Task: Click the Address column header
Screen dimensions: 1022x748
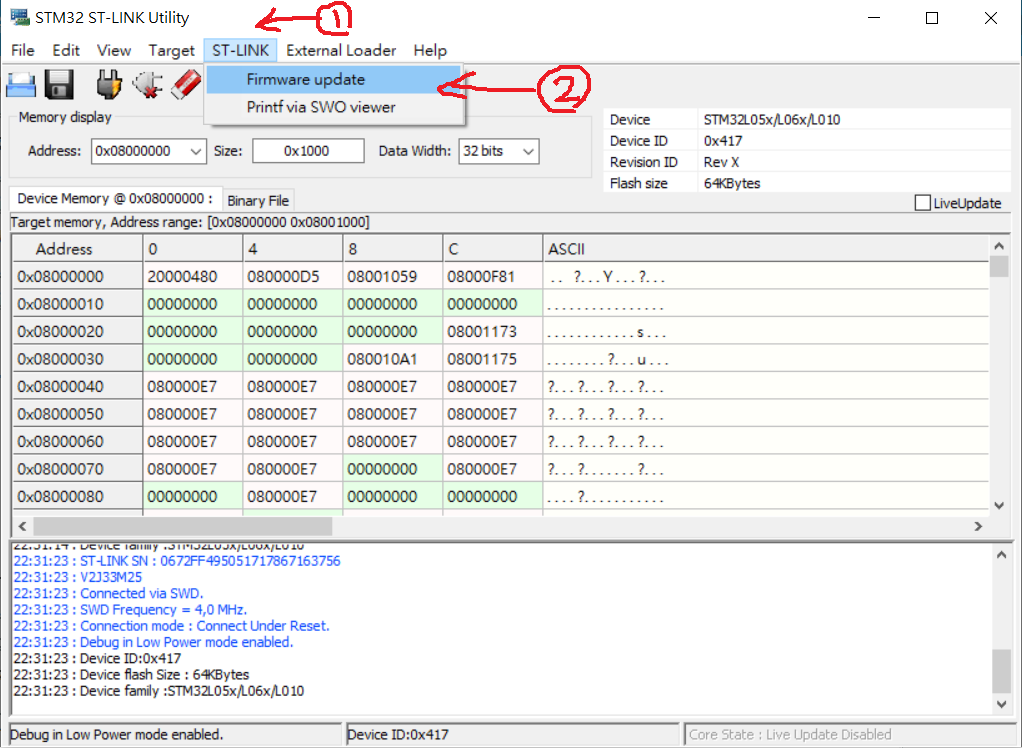Action: pos(78,249)
